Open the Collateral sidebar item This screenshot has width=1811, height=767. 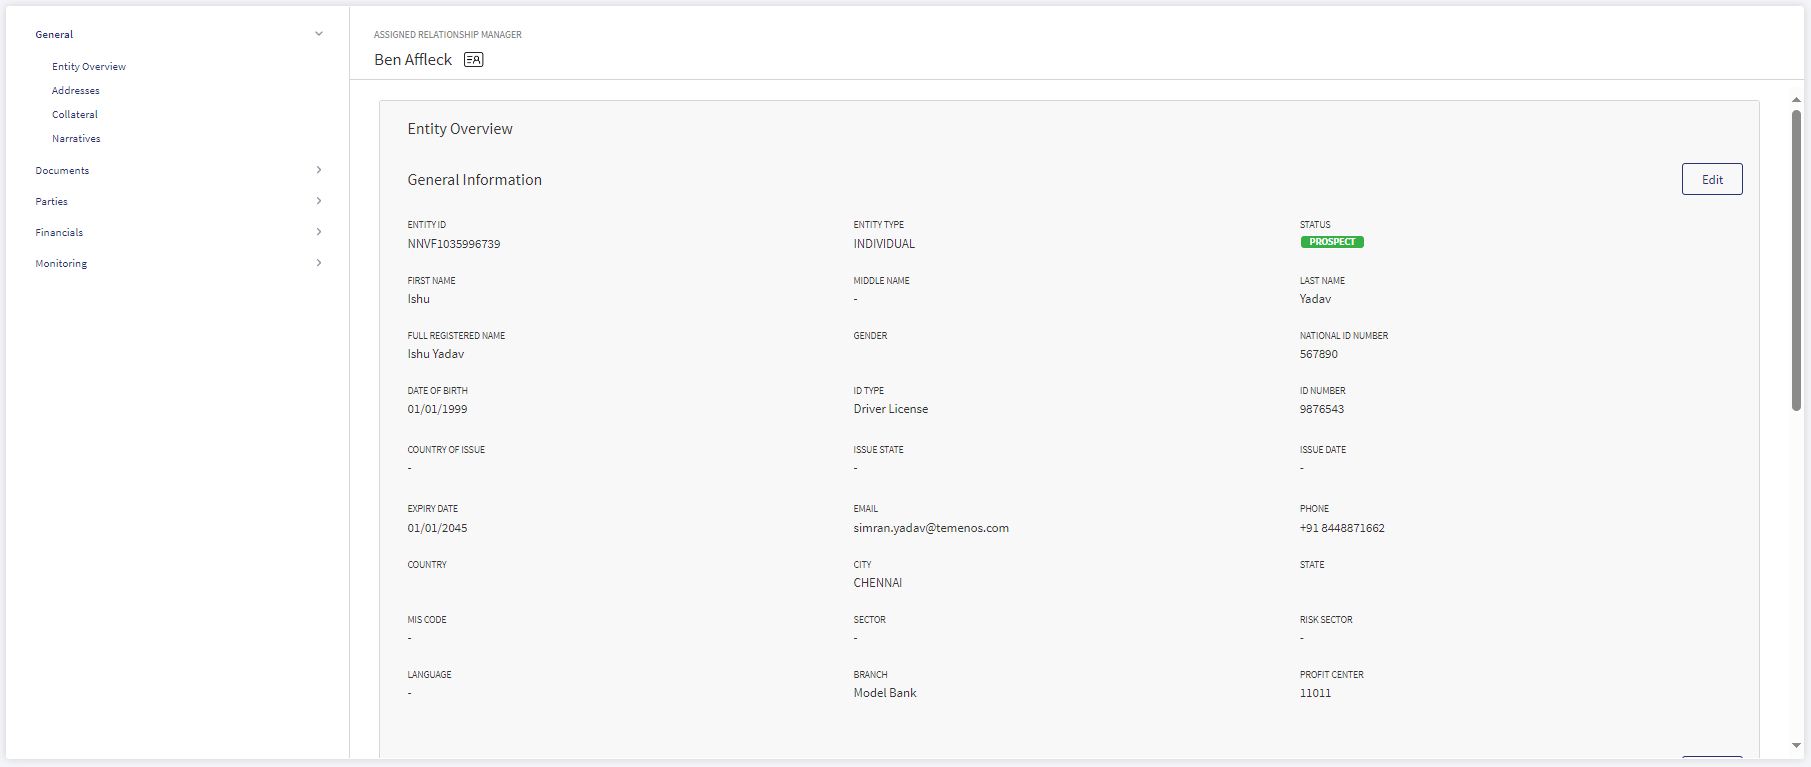75,115
